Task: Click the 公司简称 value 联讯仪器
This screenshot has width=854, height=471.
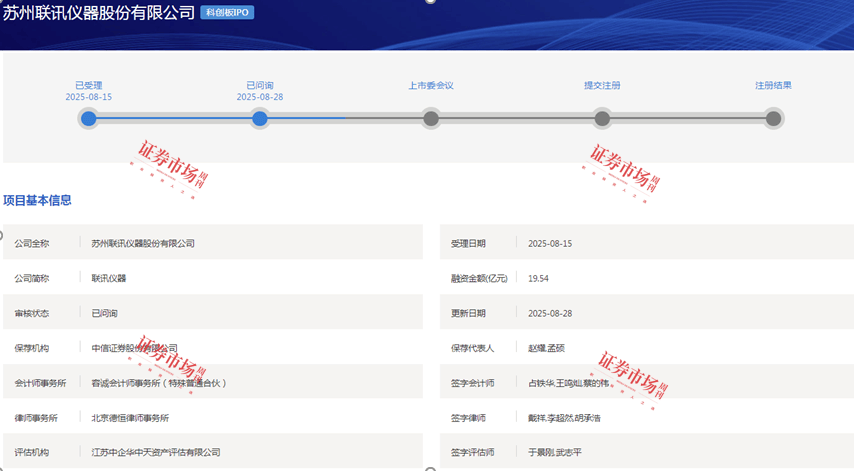Action: 109,278
